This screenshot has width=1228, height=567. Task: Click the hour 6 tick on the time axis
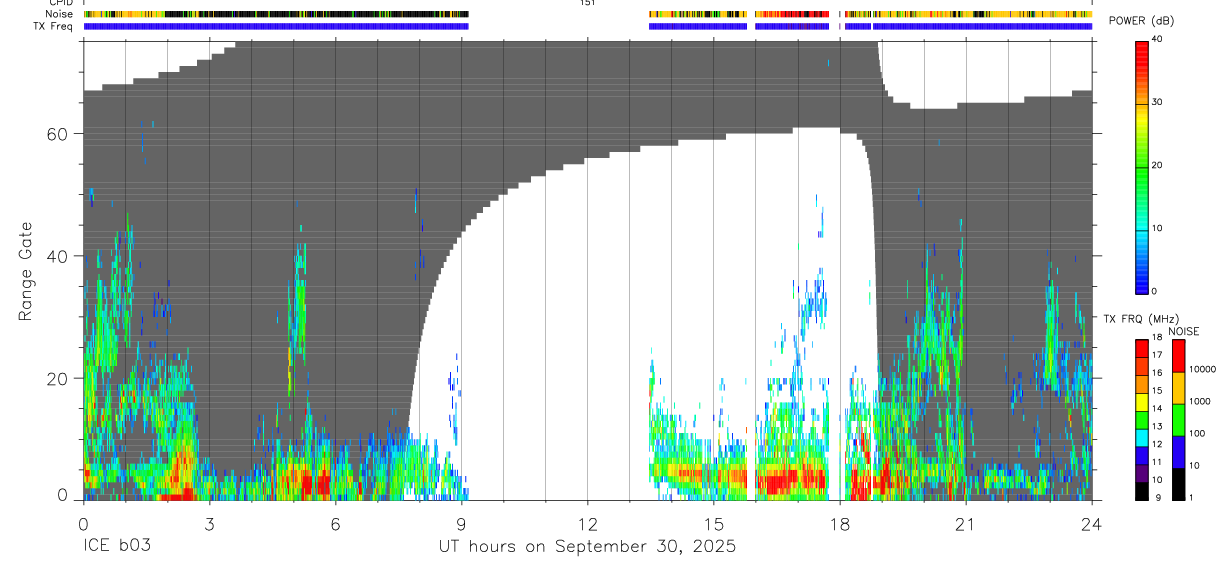(335, 524)
